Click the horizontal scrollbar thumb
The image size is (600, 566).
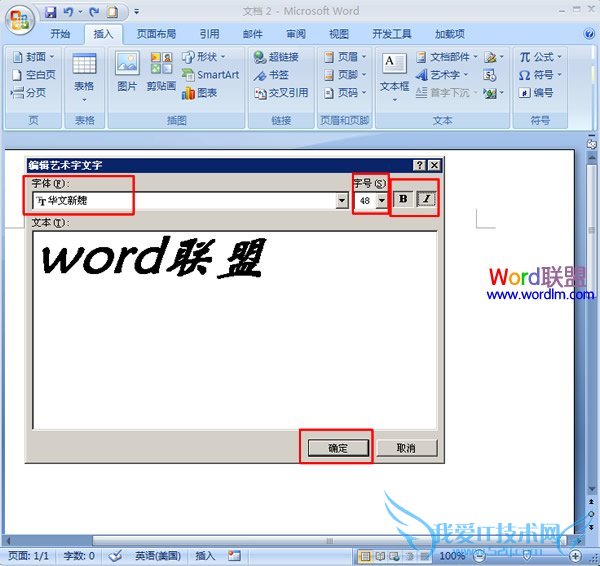pyautogui.click(x=329, y=541)
